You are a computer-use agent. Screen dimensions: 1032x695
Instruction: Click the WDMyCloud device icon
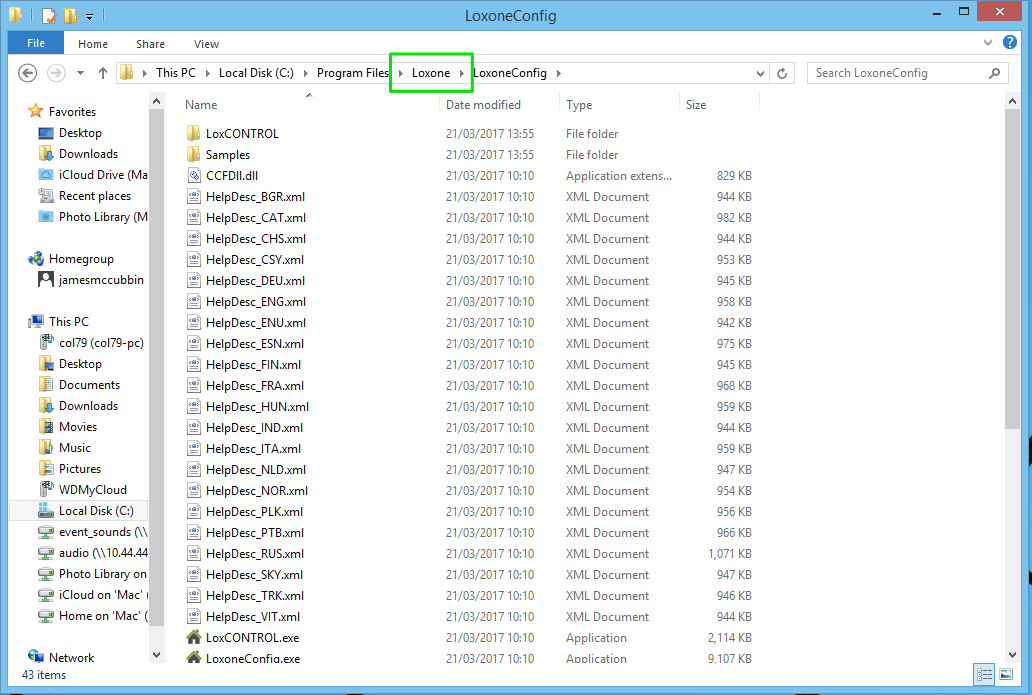pos(45,489)
